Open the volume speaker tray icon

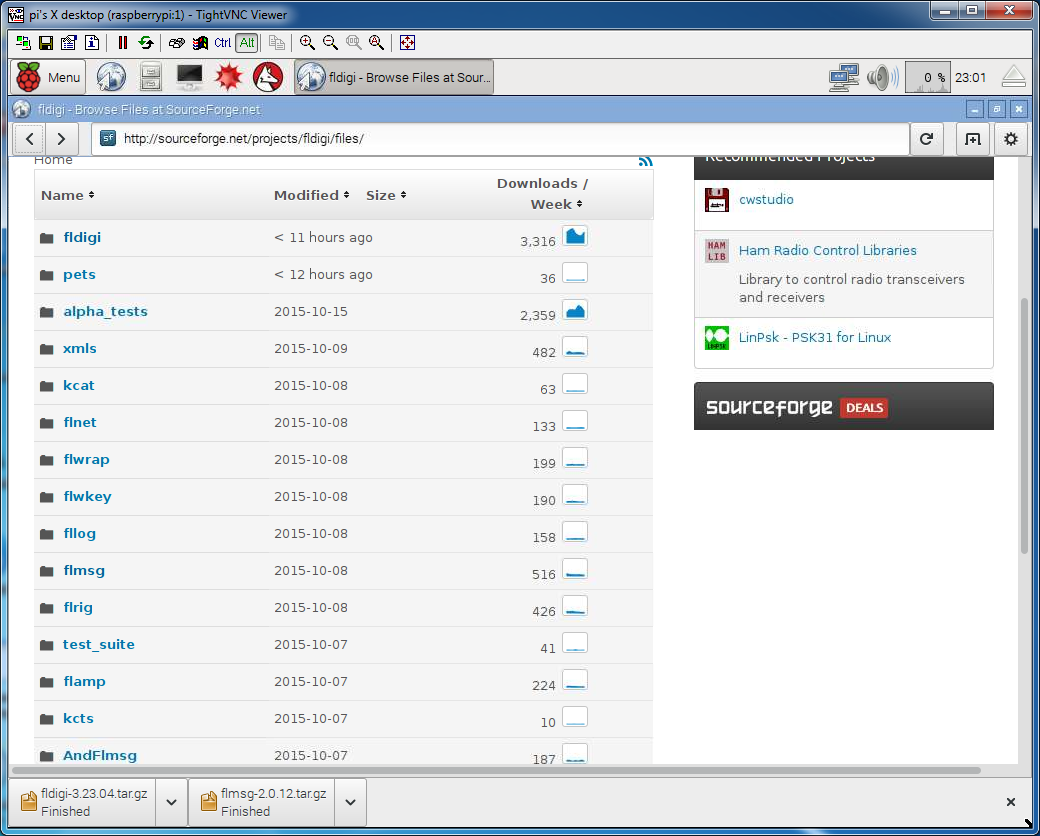coord(882,78)
